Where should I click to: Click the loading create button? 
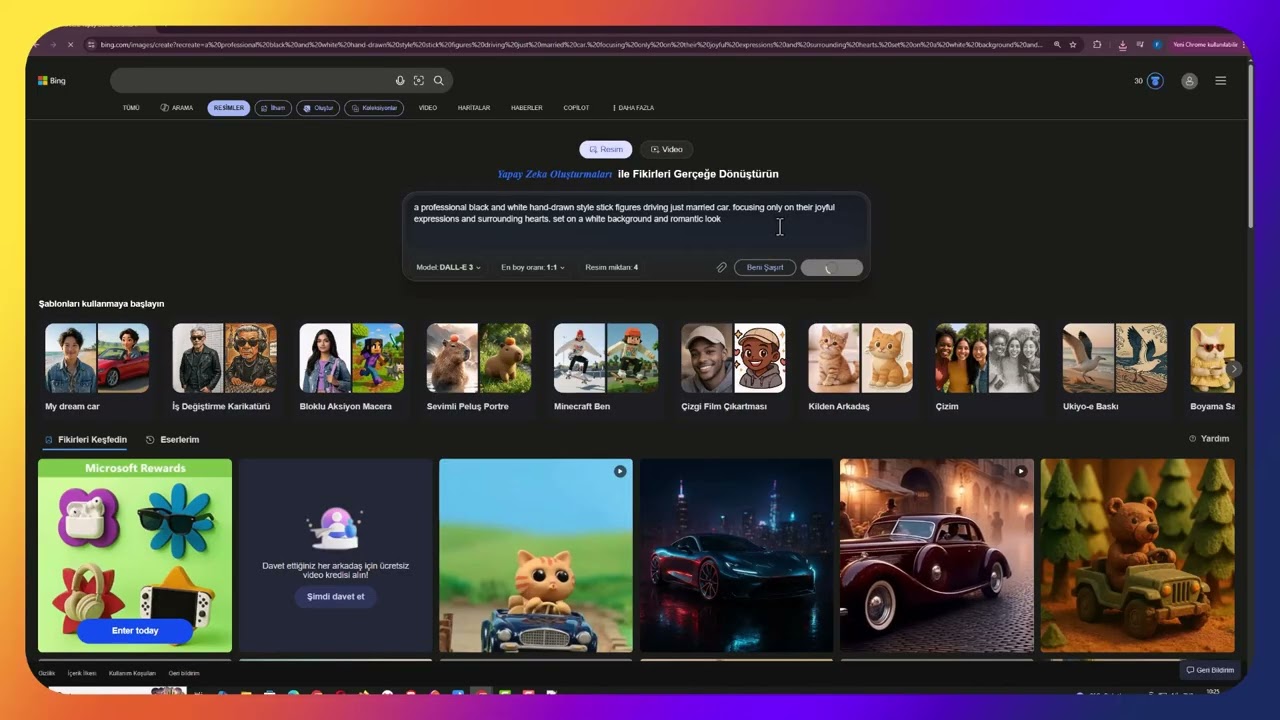coord(831,268)
